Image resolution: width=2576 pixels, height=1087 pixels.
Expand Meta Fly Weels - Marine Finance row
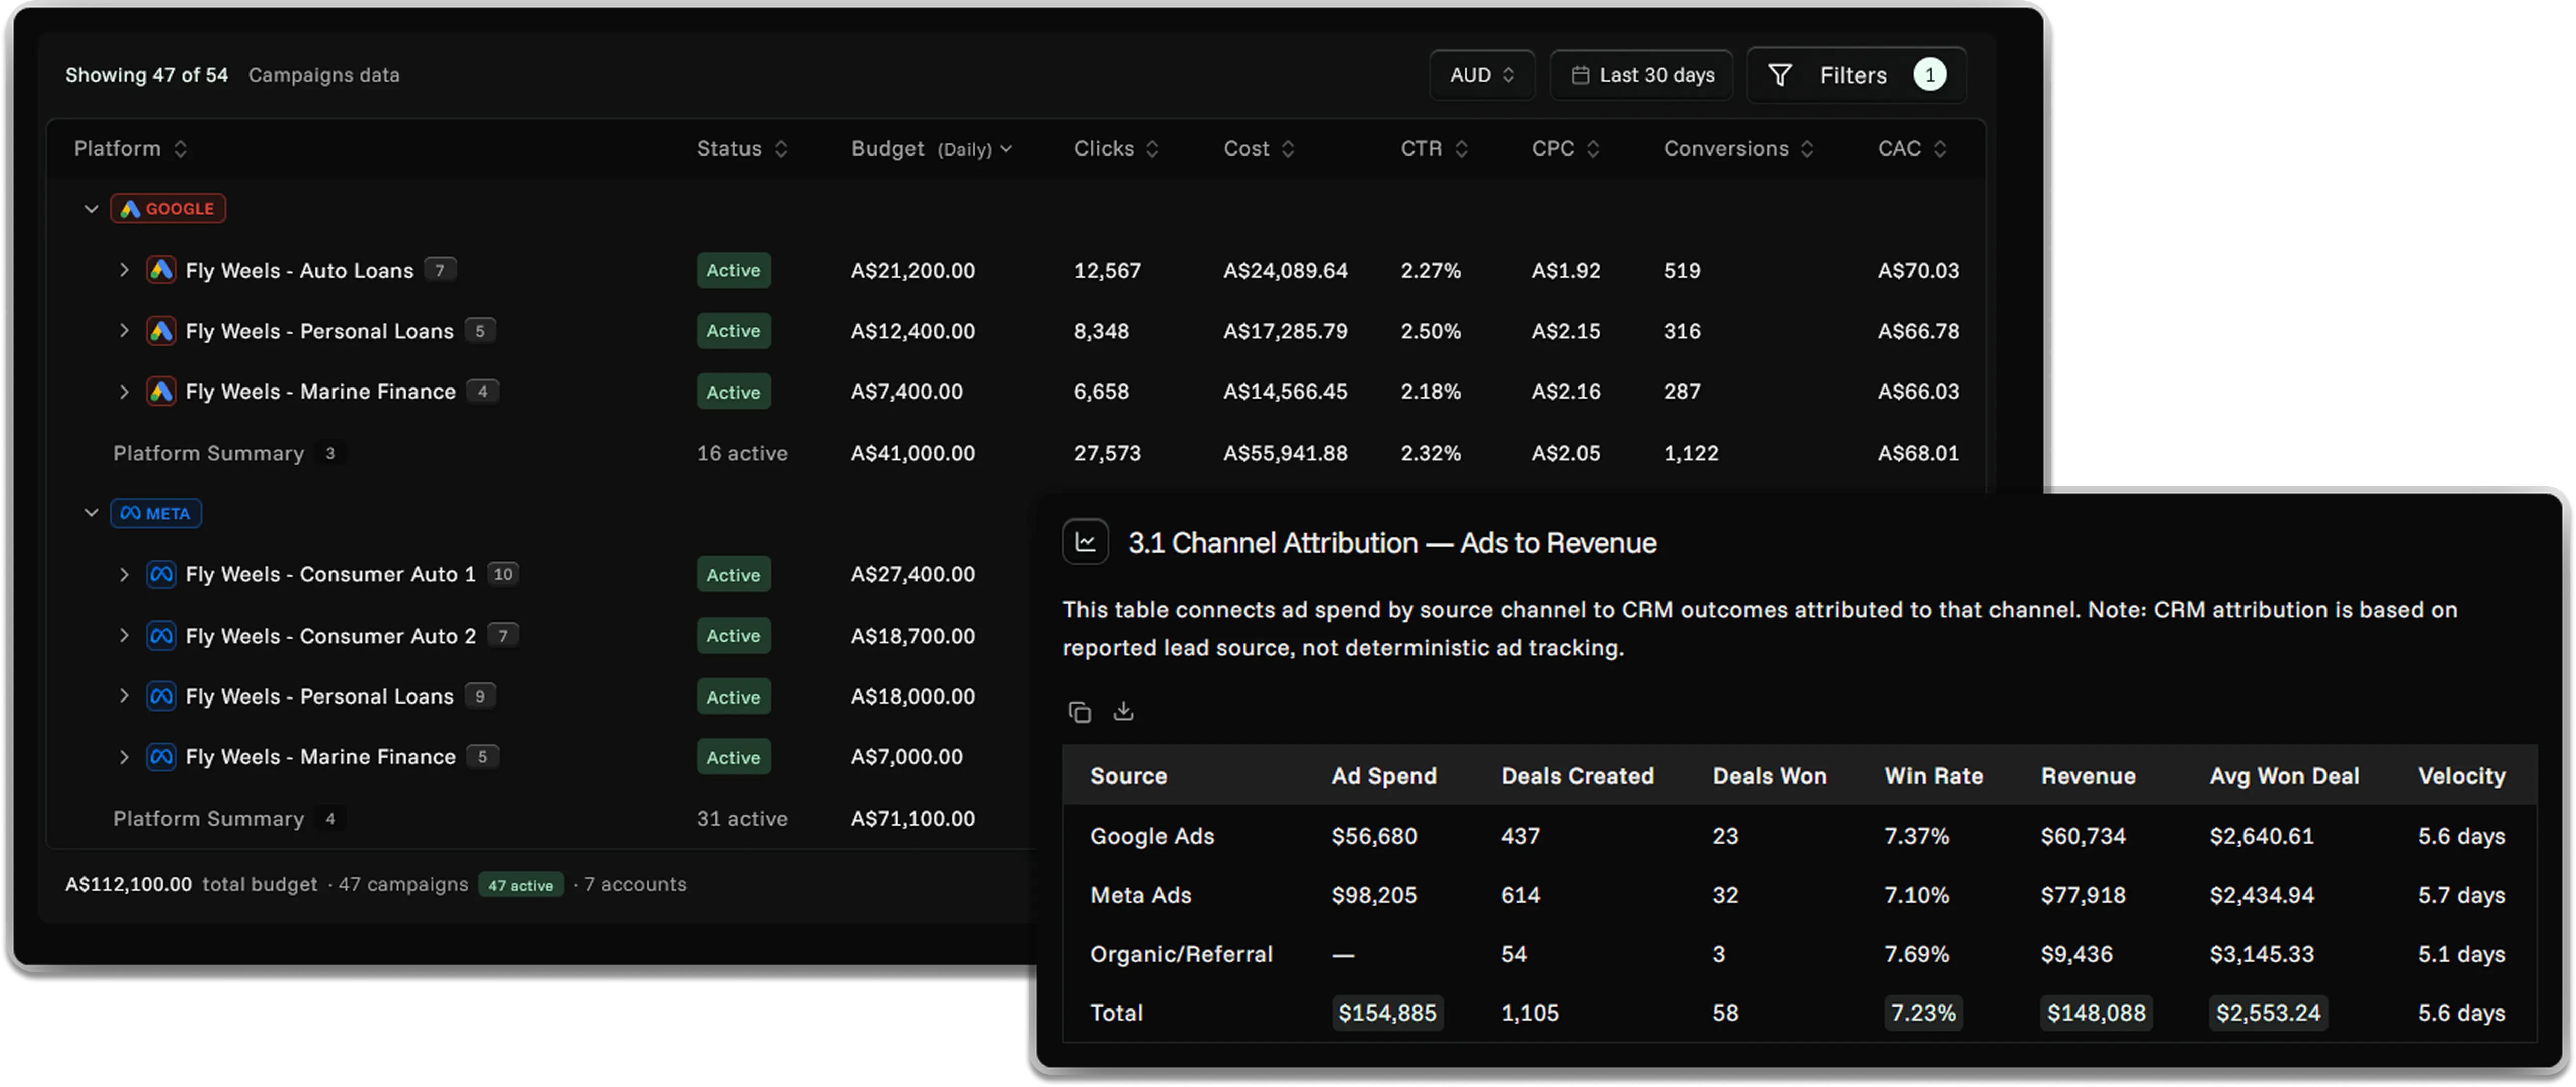pyautogui.click(x=124, y=757)
